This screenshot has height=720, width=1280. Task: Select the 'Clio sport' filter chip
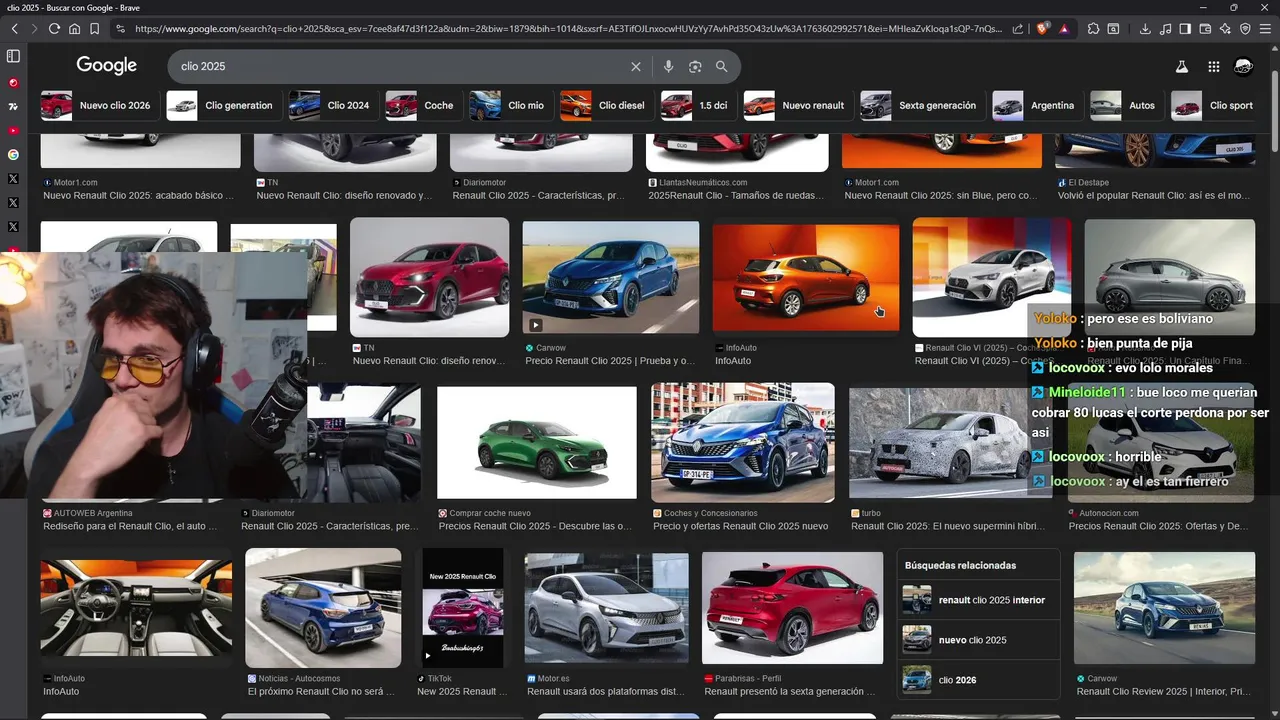tap(1215, 105)
